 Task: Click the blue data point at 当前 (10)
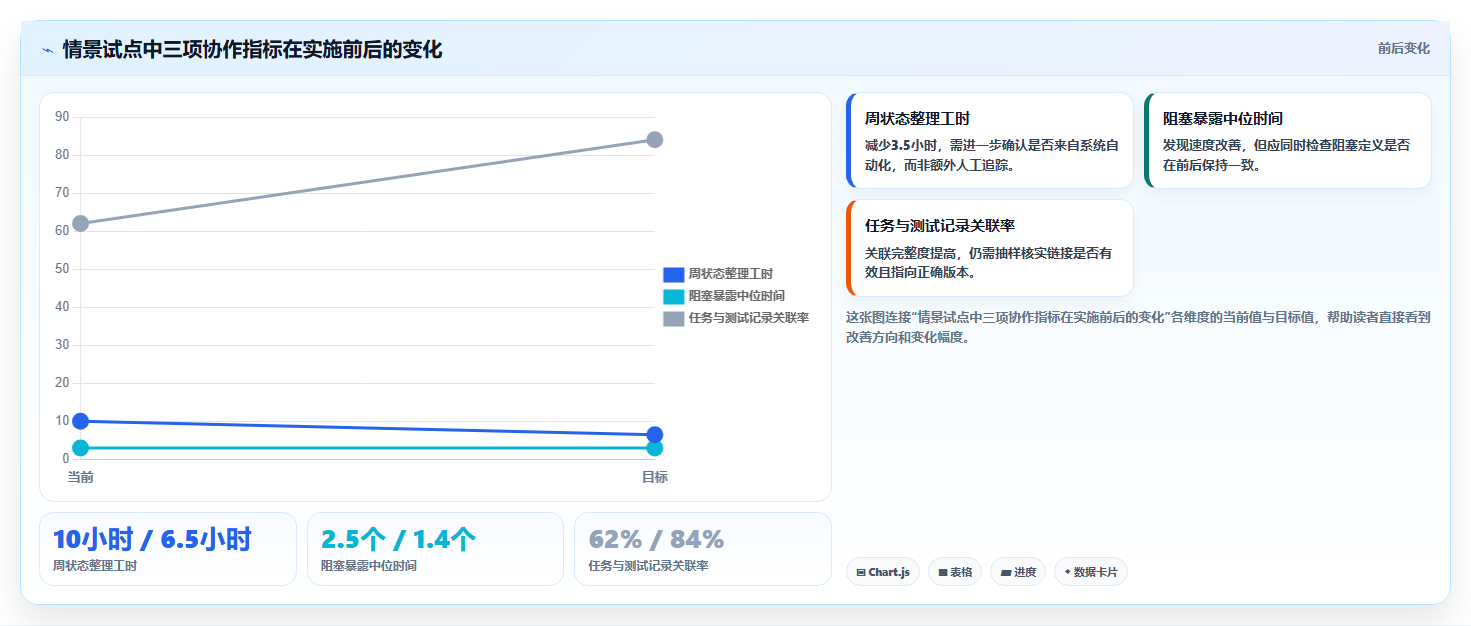pos(81,421)
